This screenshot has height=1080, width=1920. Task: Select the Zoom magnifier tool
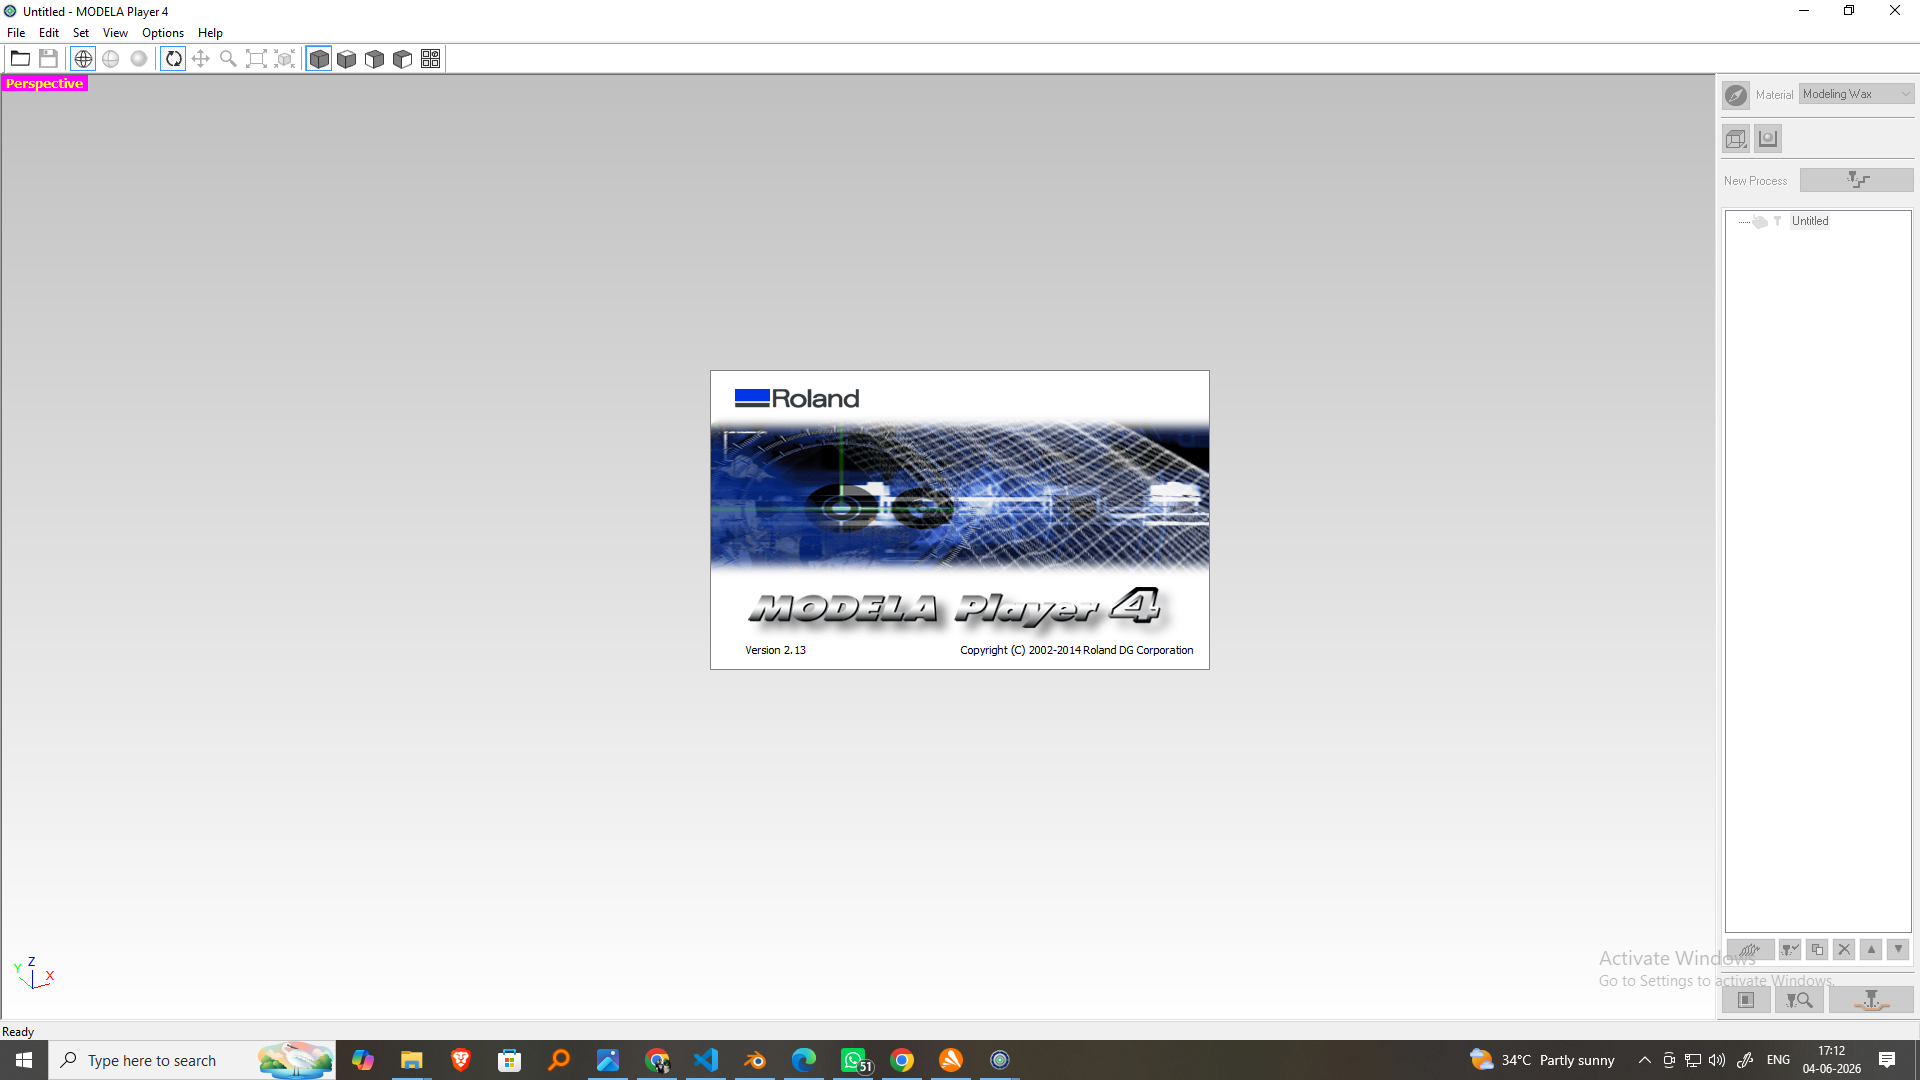(x=229, y=59)
